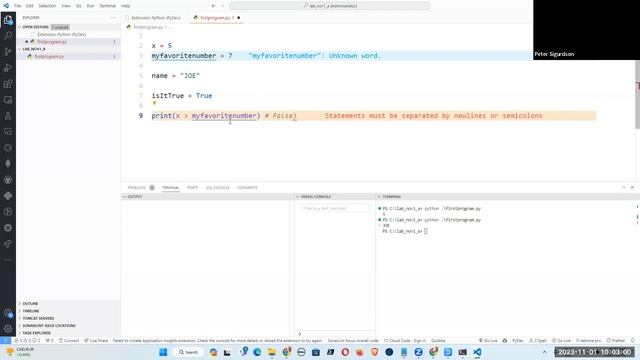The width and height of the screenshot is (640, 360).
Task: Open Zoom app from taskbar
Action: pos(418,352)
